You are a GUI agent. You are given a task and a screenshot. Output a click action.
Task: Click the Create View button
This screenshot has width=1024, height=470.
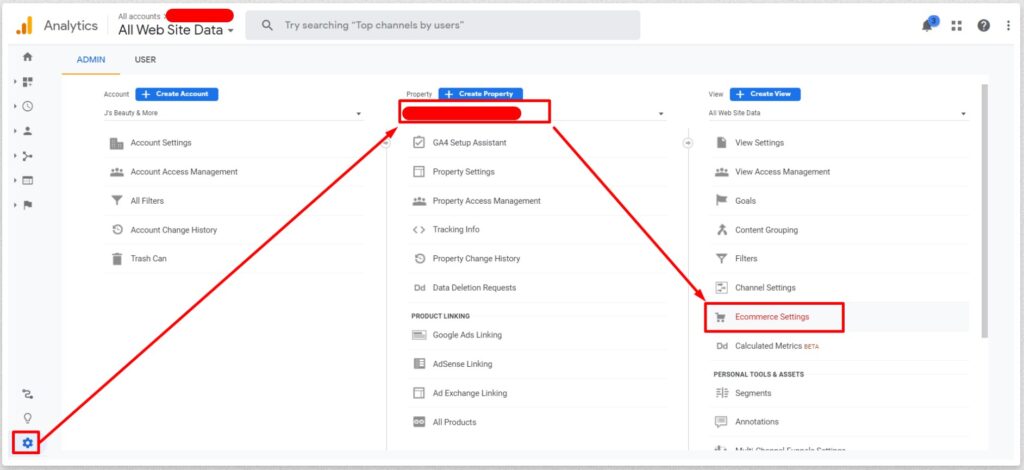[x=765, y=94]
